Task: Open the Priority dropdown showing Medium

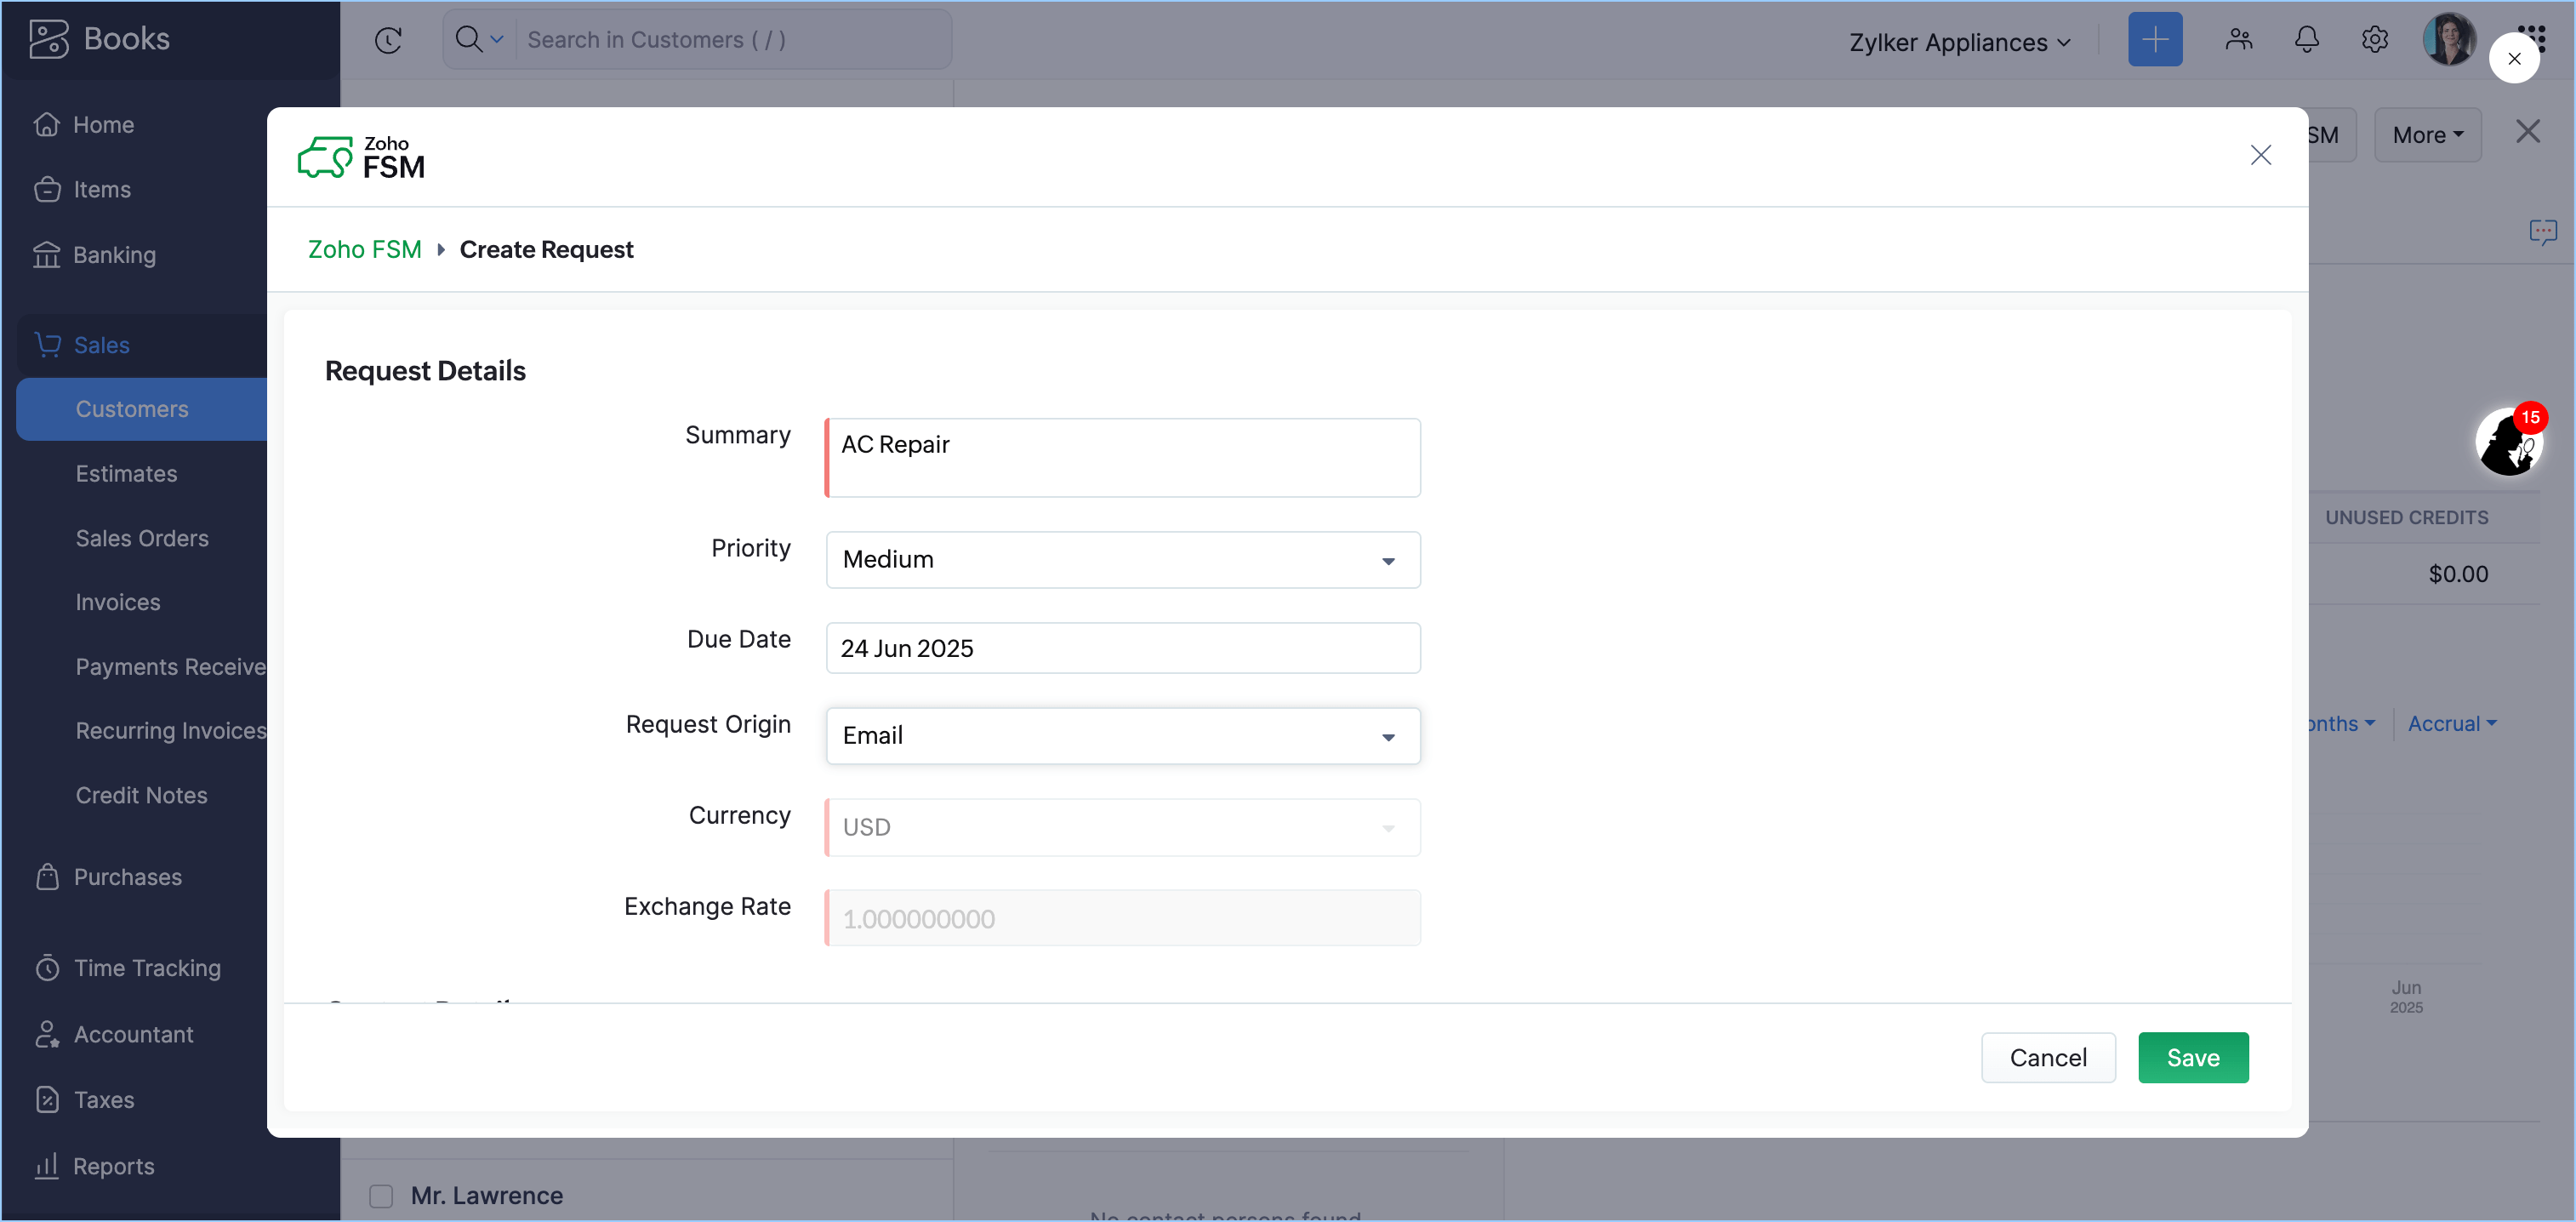Action: (1122, 560)
